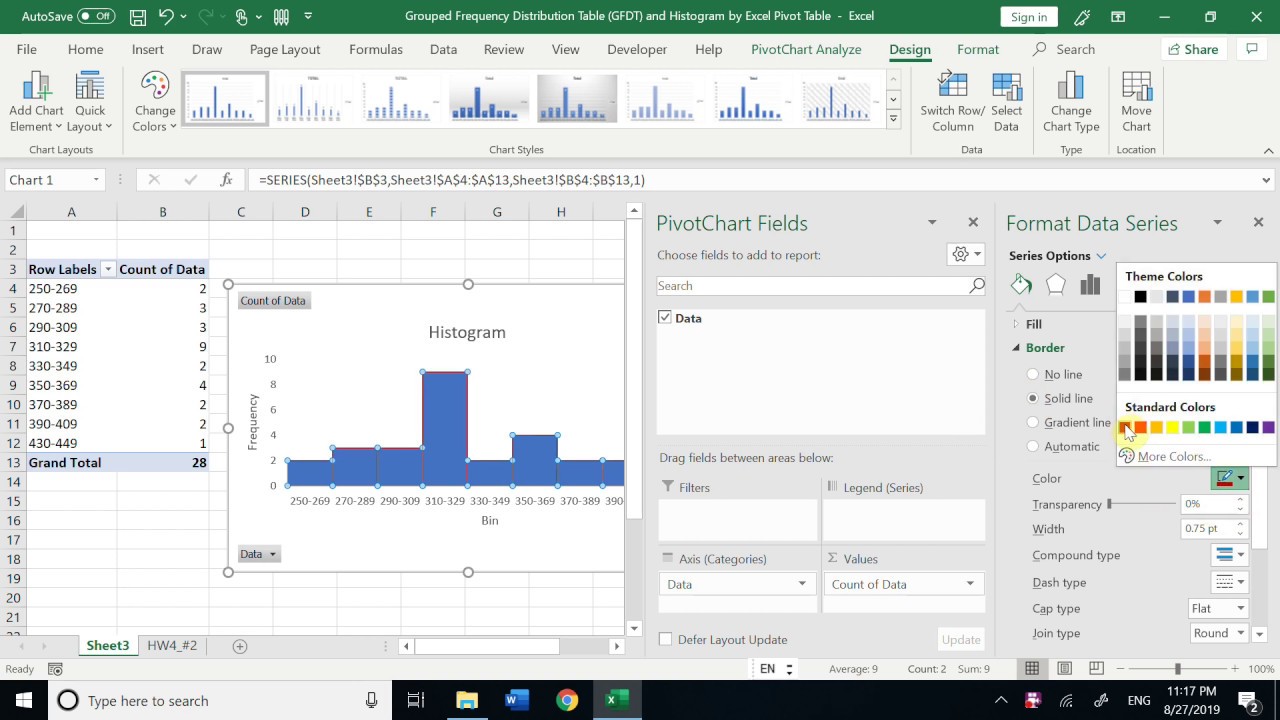Open the Quick Layout gallery
The width and height of the screenshot is (1280, 720).
coord(90,102)
